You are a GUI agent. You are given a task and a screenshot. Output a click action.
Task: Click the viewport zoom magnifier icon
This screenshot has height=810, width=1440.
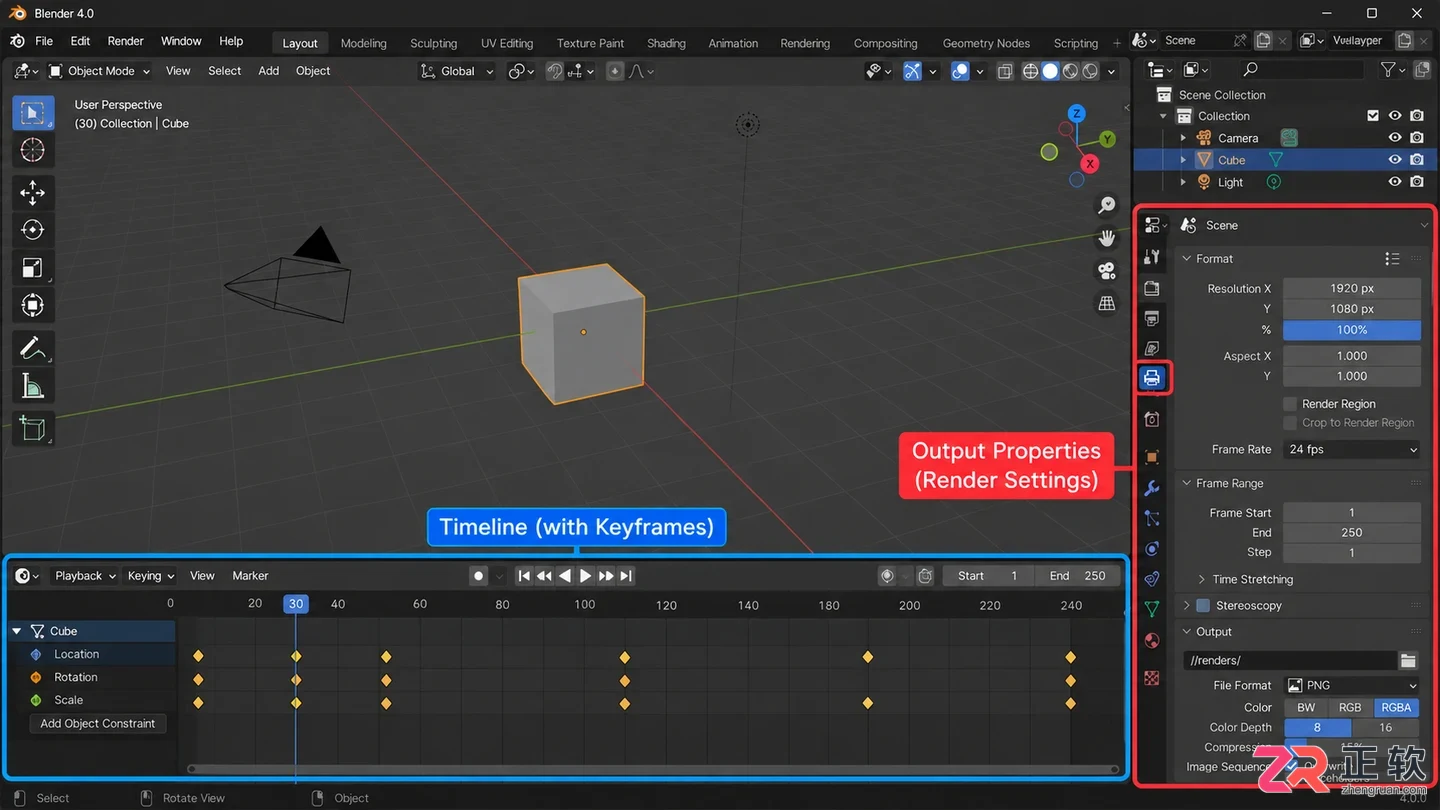[1107, 205]
